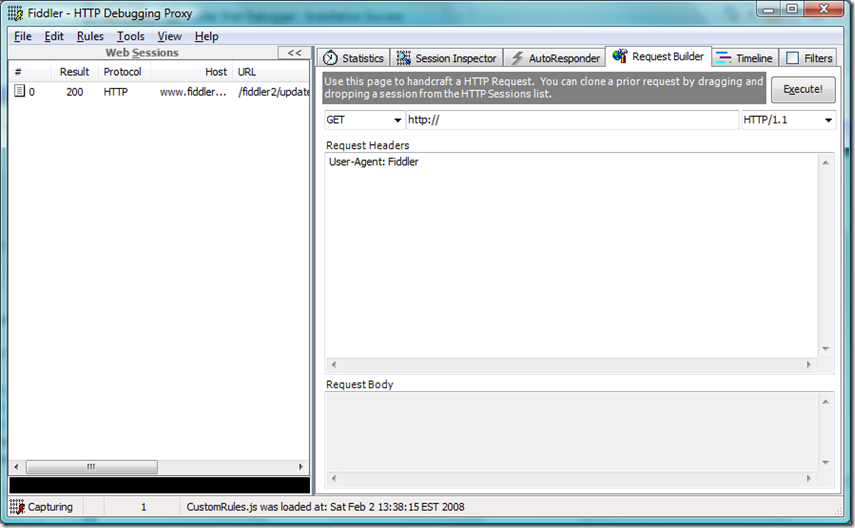The image size is (855, 528).
Task: Click Request Body scrollbar up arrow
Action: [x=826, y=401]
